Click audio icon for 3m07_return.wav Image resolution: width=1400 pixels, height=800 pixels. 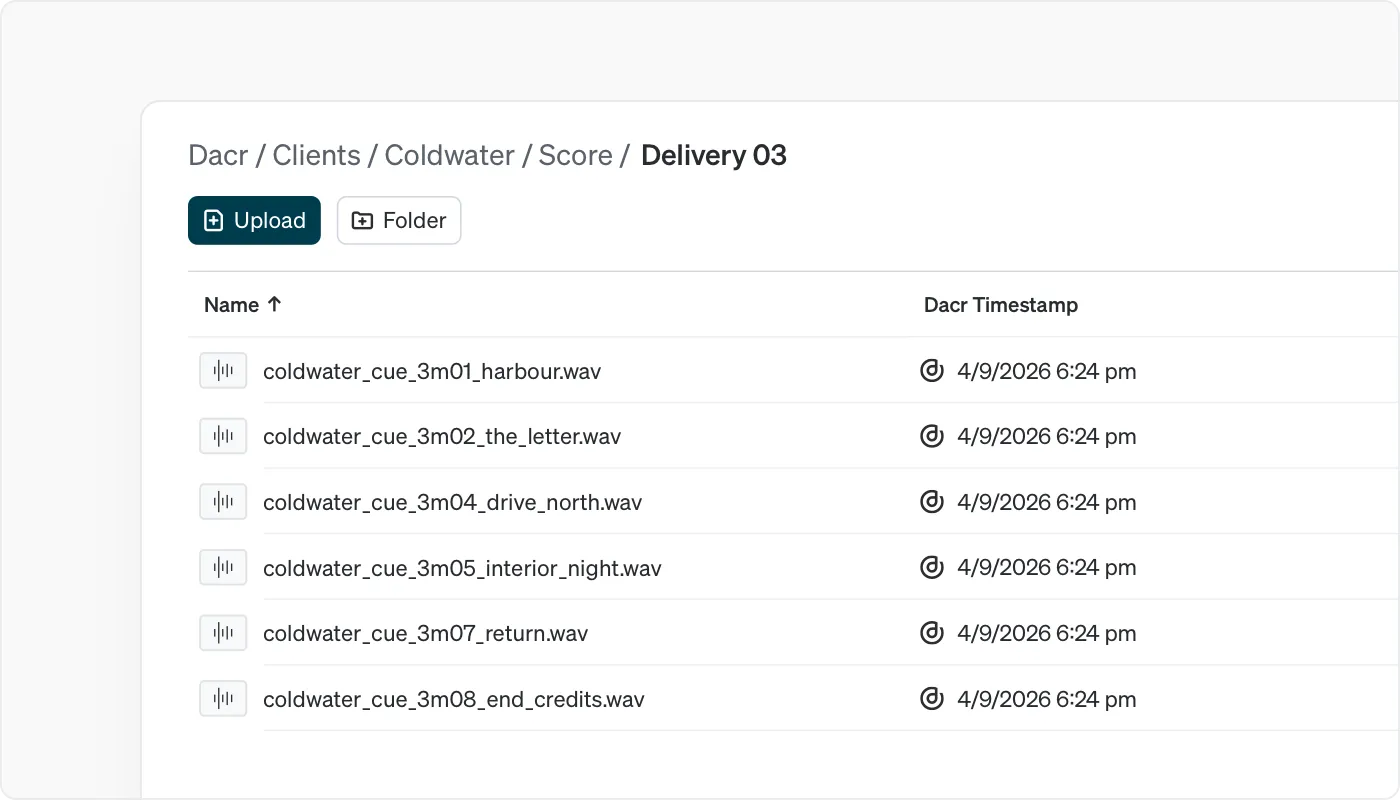click(x=223, y=633)
